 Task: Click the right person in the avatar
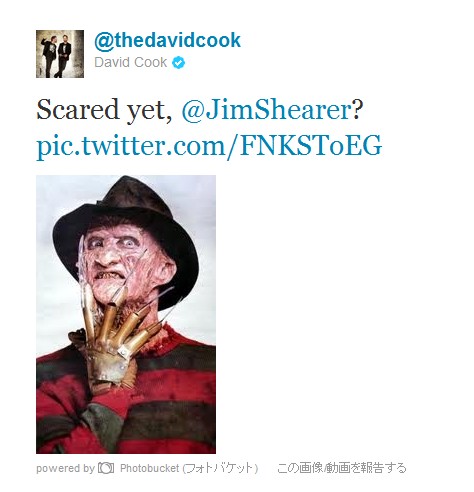click(64, 55)
